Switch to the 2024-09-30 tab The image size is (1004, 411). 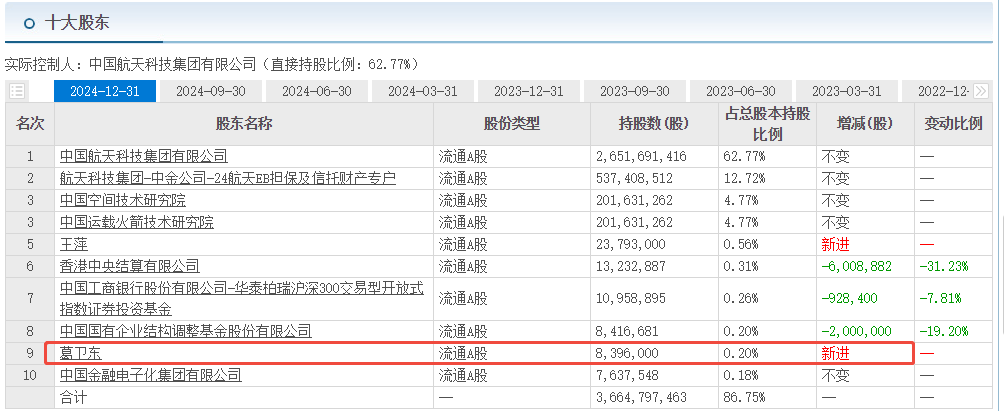(x=211, y=91)
